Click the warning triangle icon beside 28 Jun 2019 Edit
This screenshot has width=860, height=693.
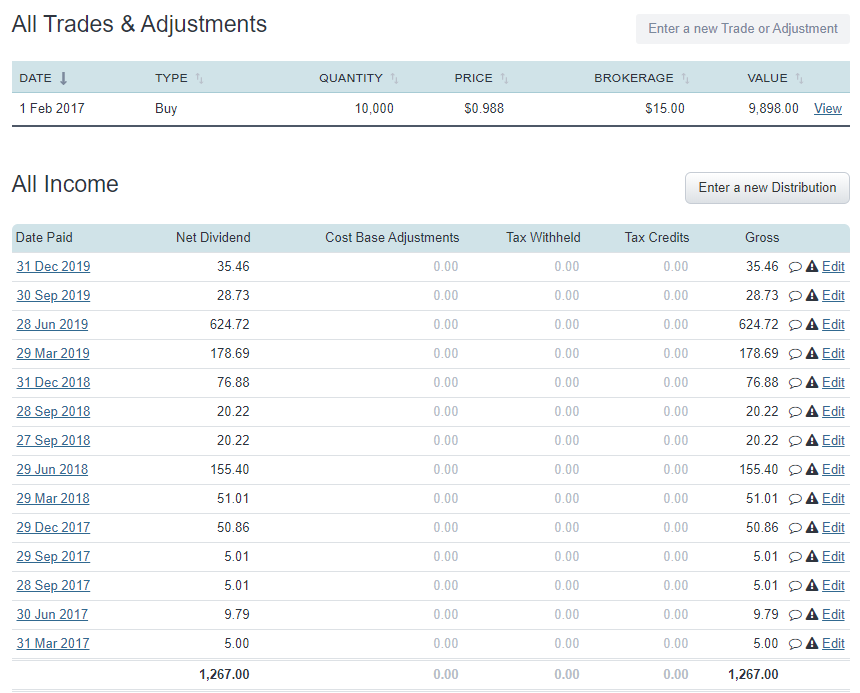coord(810,324)
